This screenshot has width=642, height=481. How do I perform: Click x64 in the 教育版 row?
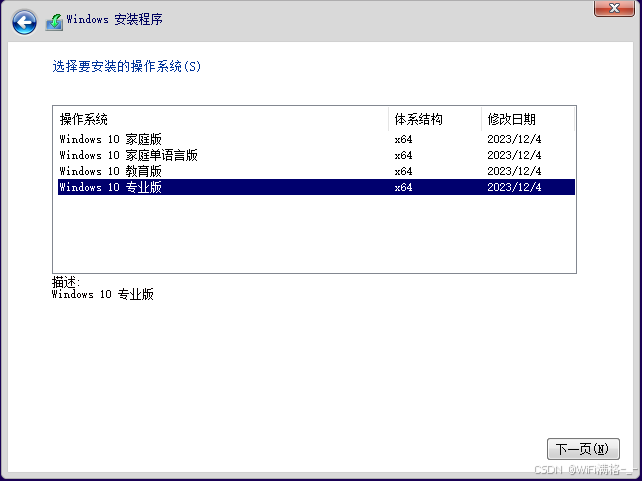click(x=403, y=171)
